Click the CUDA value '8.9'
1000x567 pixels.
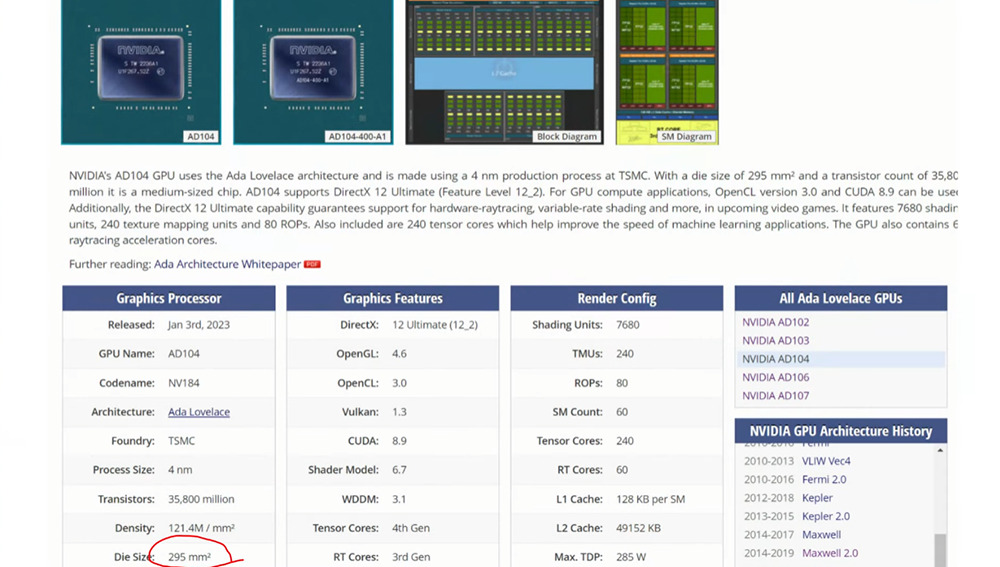399,441
